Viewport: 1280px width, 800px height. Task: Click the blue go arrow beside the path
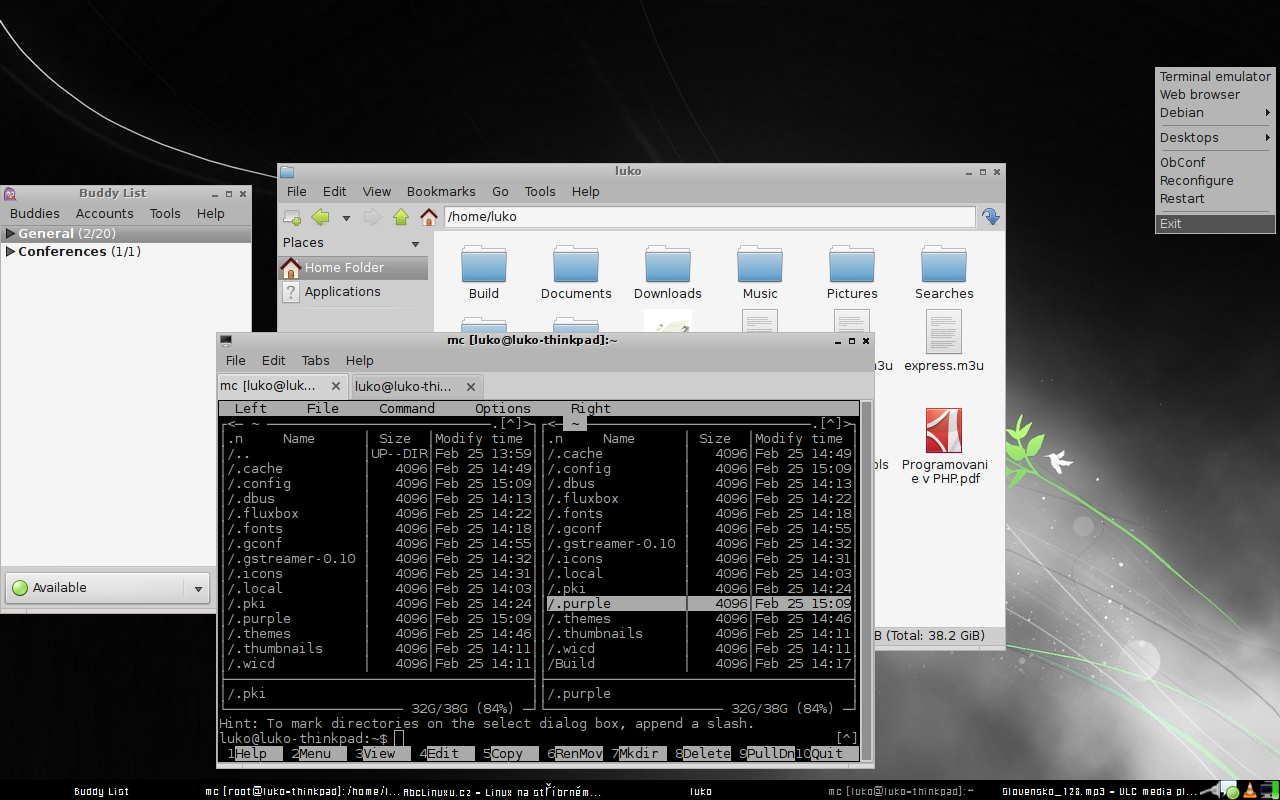990,217
